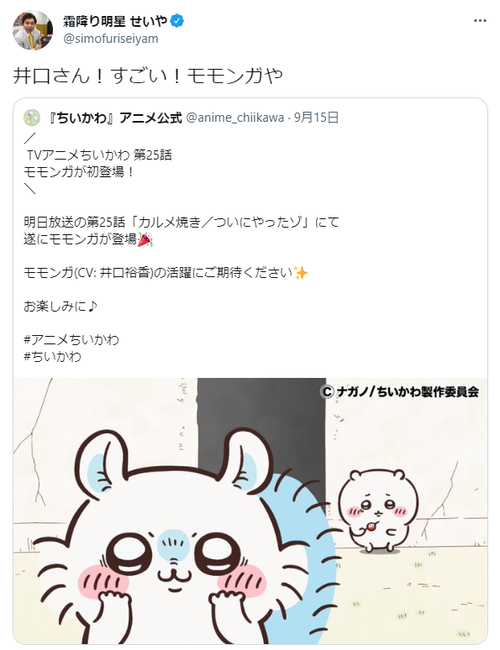Click the ナガノ/ちいかわ製作委員会 copyright text

pos(400,392)
